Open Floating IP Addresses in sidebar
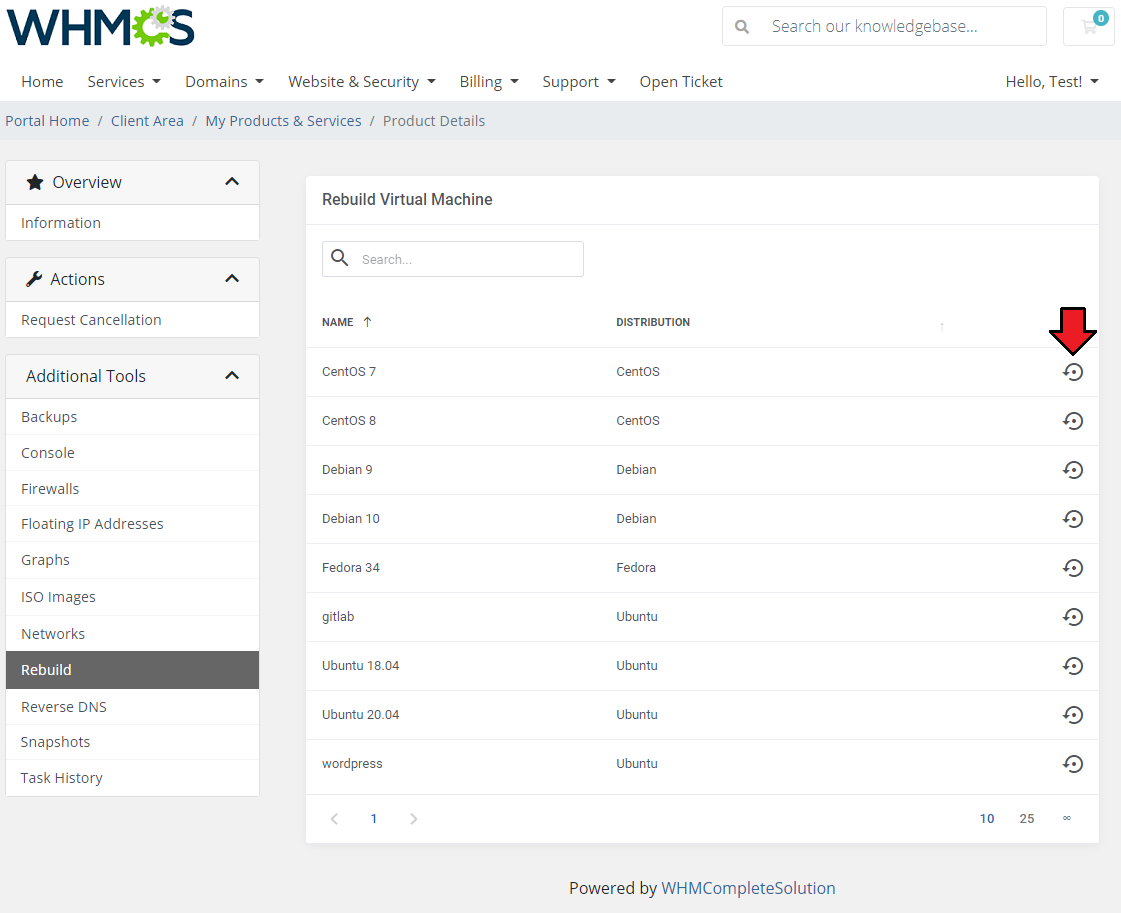 pos(132,524)
